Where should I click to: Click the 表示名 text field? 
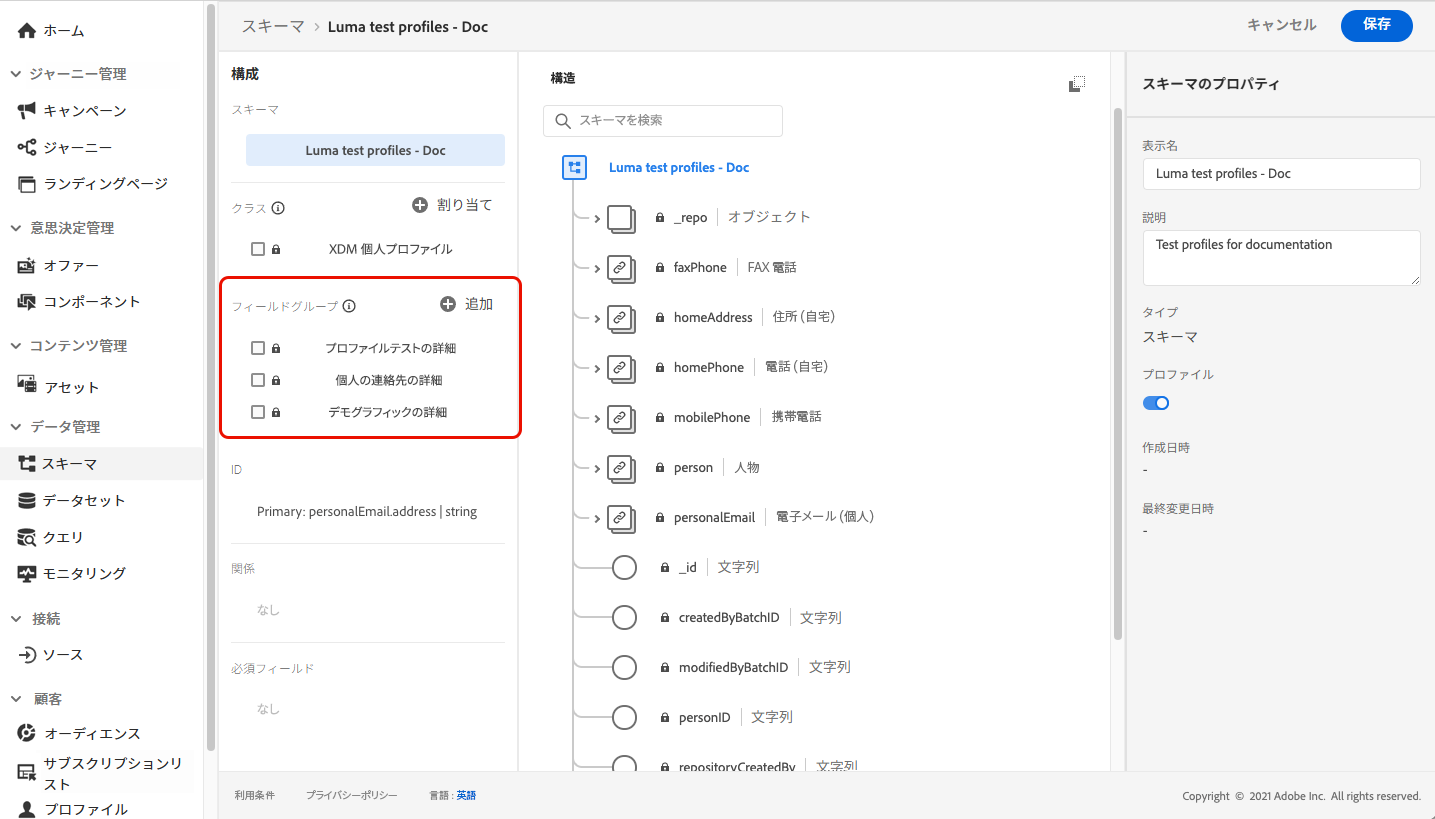pyautogui.click(x=1281, y=173)
